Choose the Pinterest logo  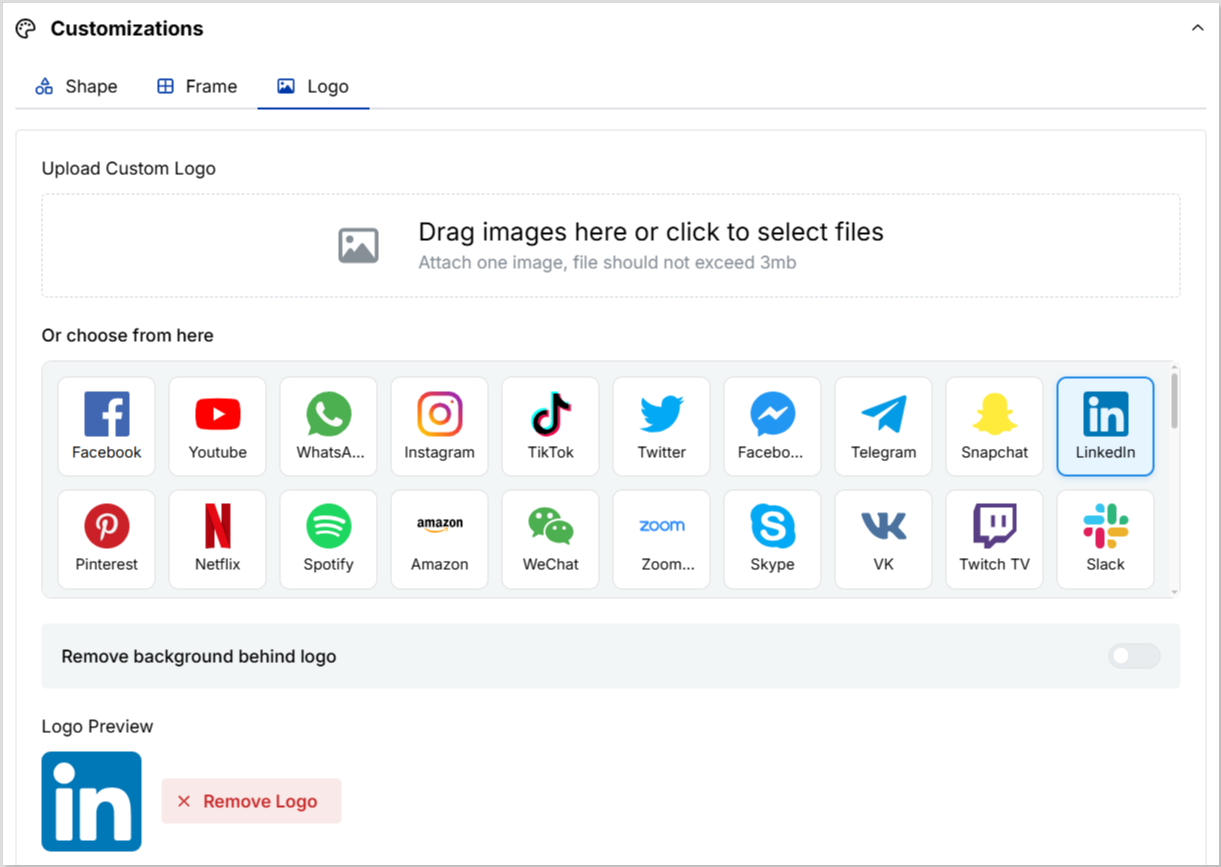point(106,539)
